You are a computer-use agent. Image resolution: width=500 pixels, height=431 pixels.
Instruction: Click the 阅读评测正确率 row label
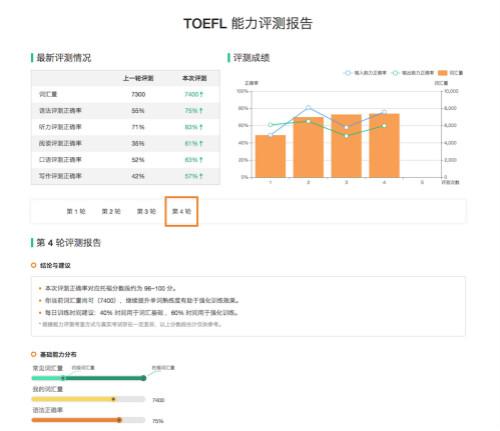pyautogui.click(x=60, y=143)
